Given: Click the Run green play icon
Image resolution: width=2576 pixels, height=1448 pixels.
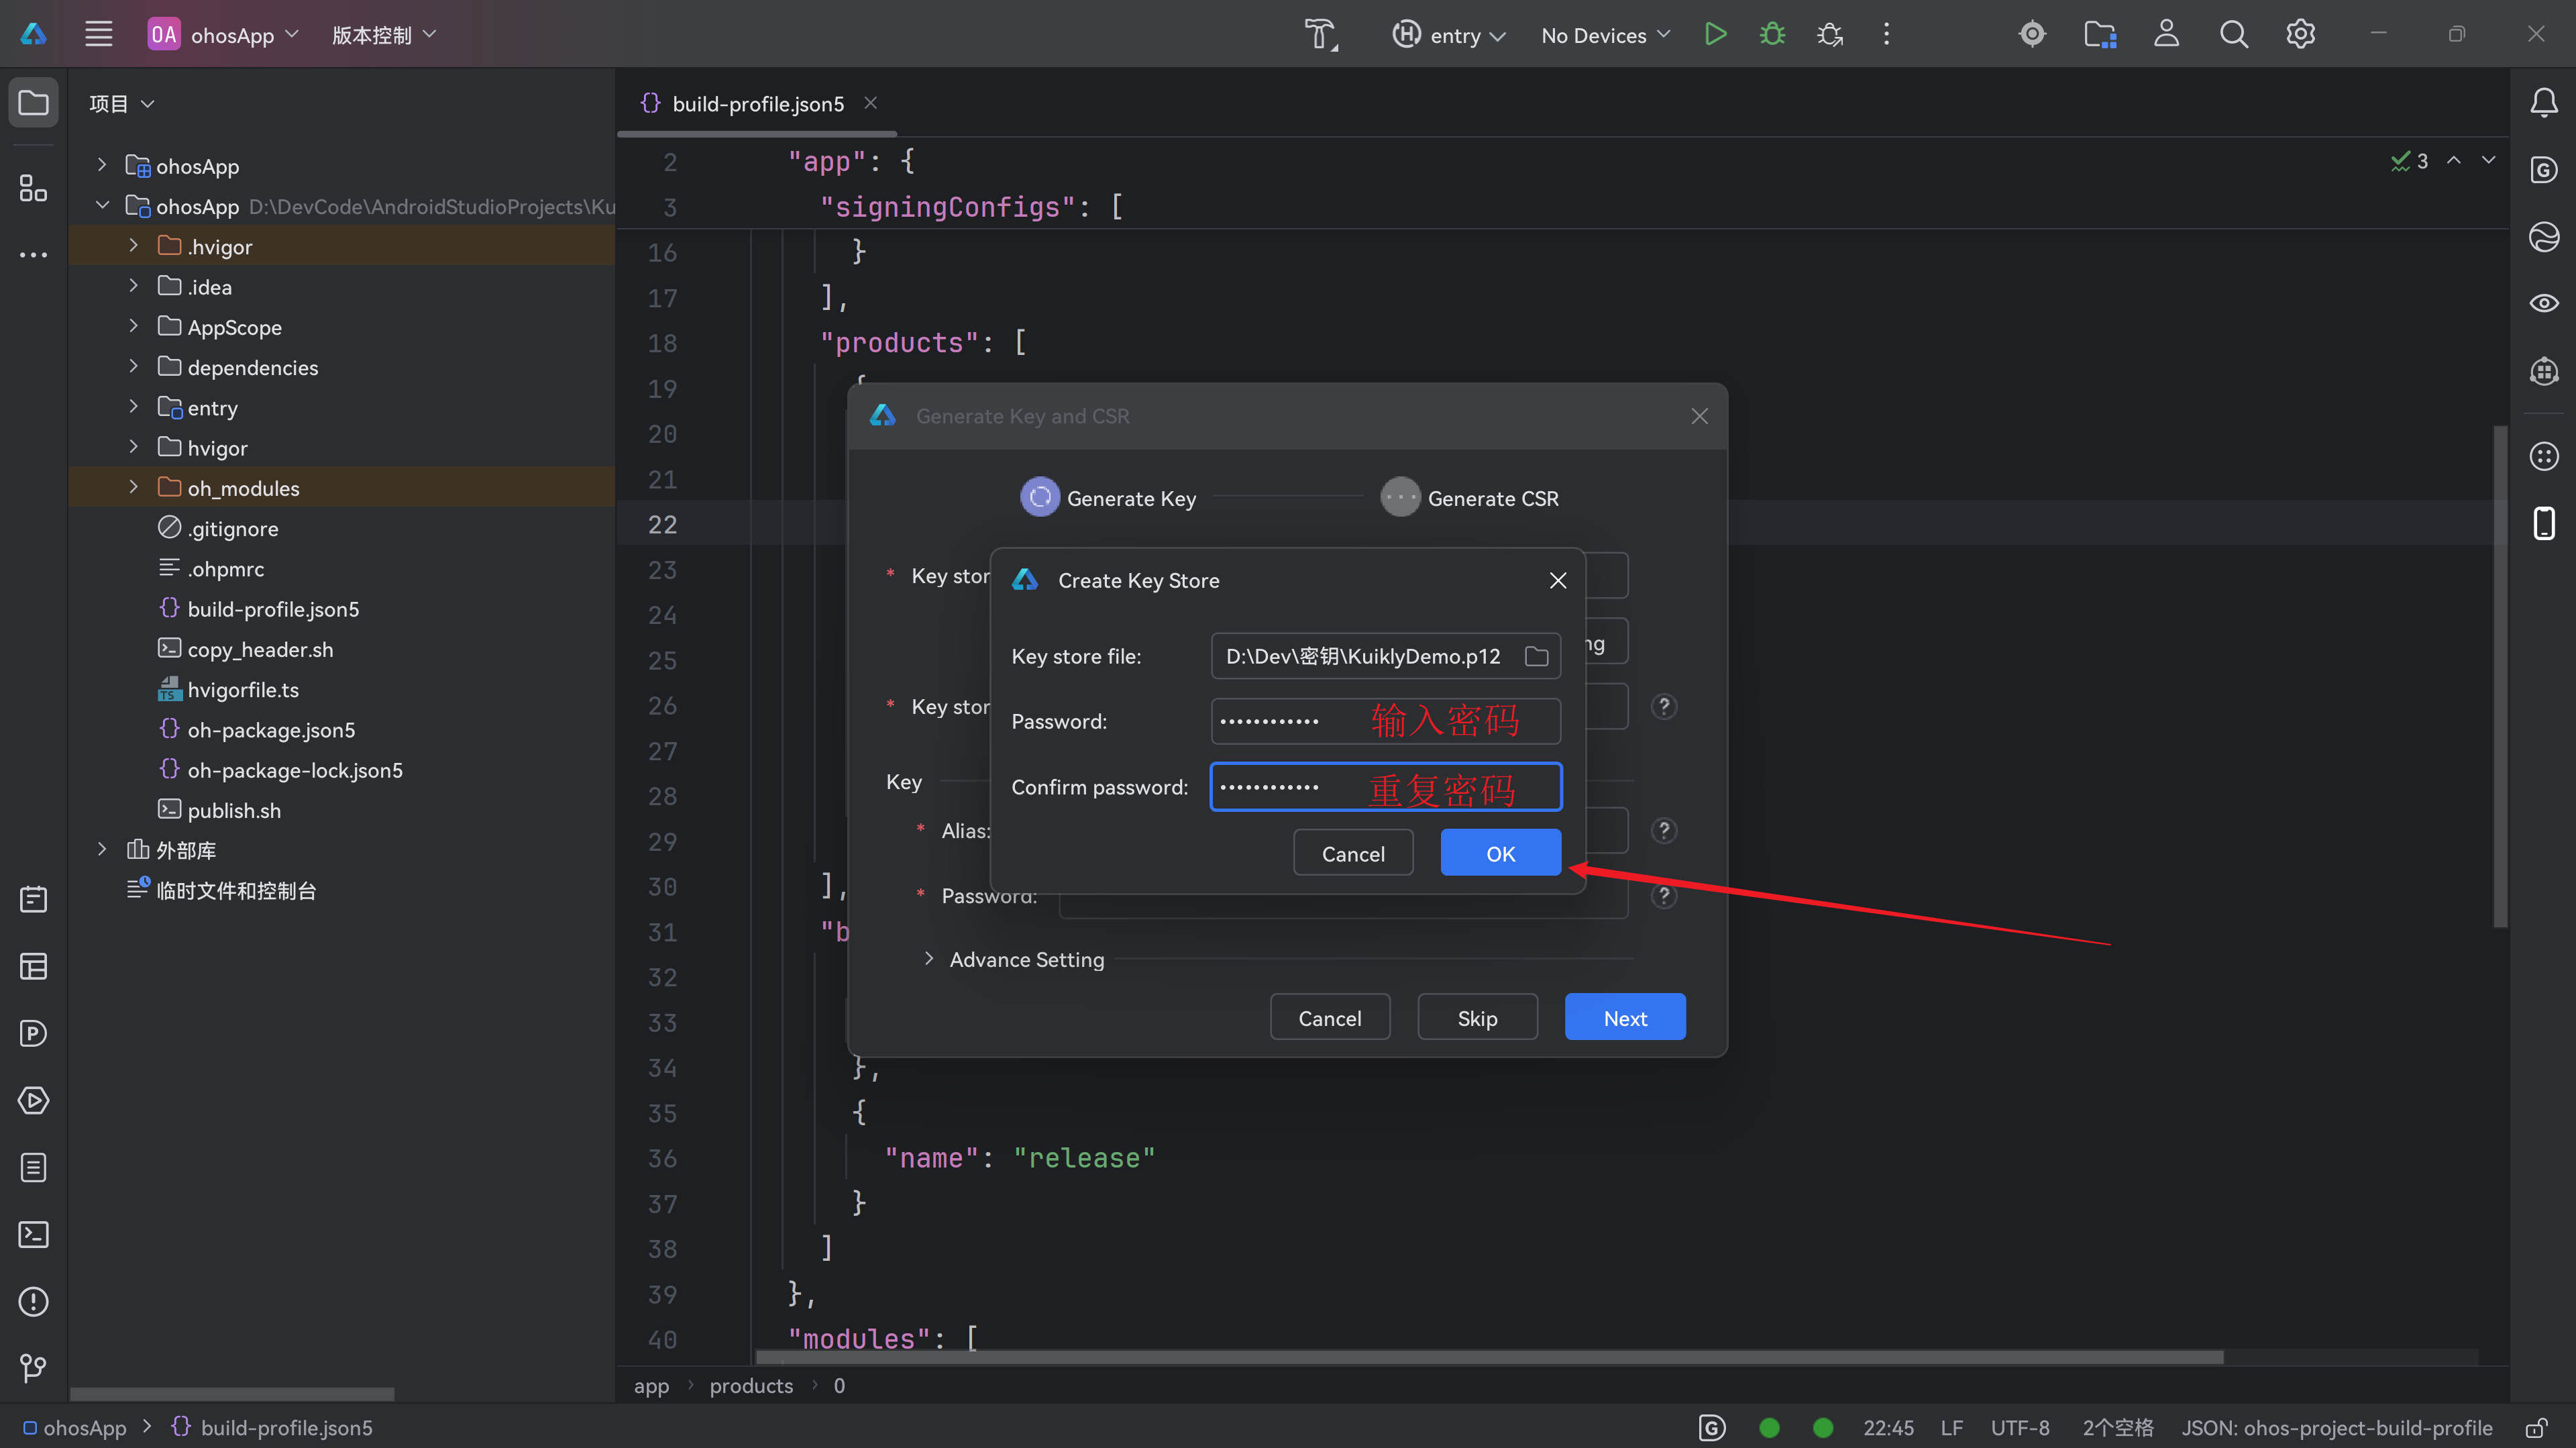Looking at the screenshot, I should click(1715, 35).
